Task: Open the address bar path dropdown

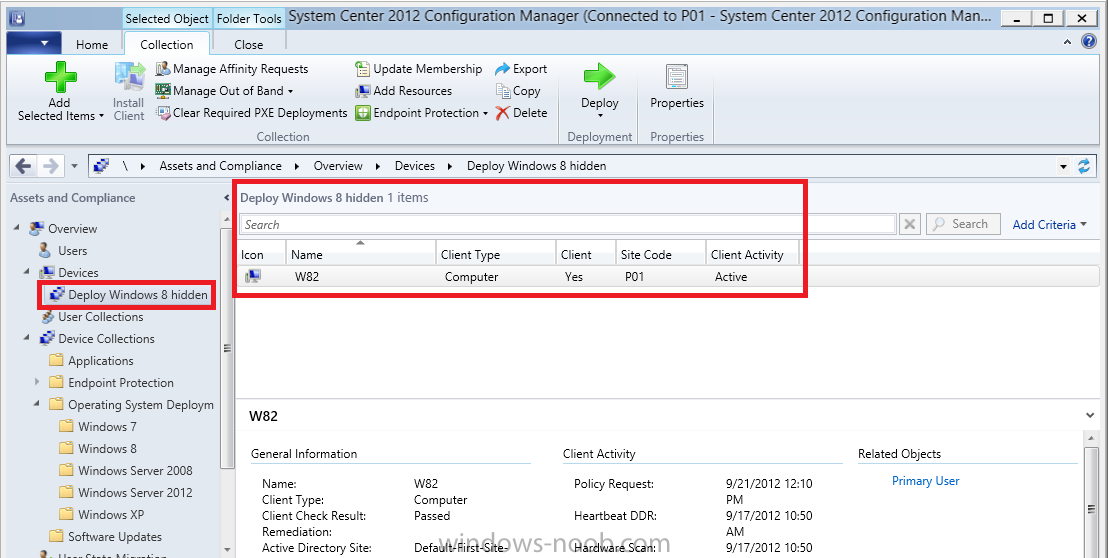Action: click(1063, 167)
